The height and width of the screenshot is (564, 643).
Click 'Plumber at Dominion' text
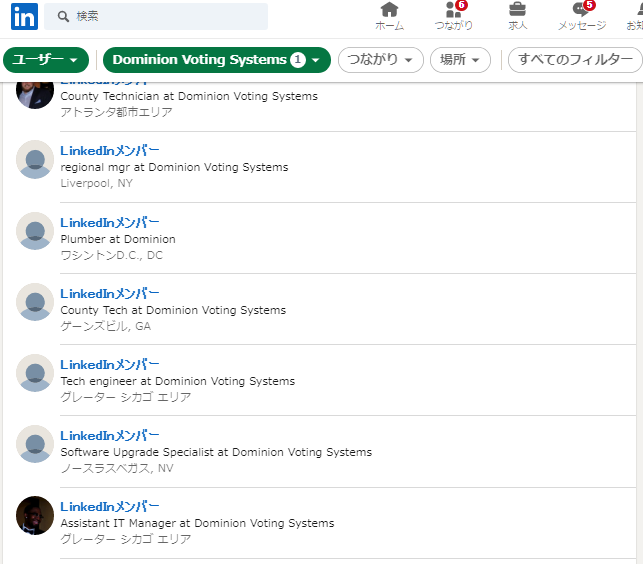[118, 239]
